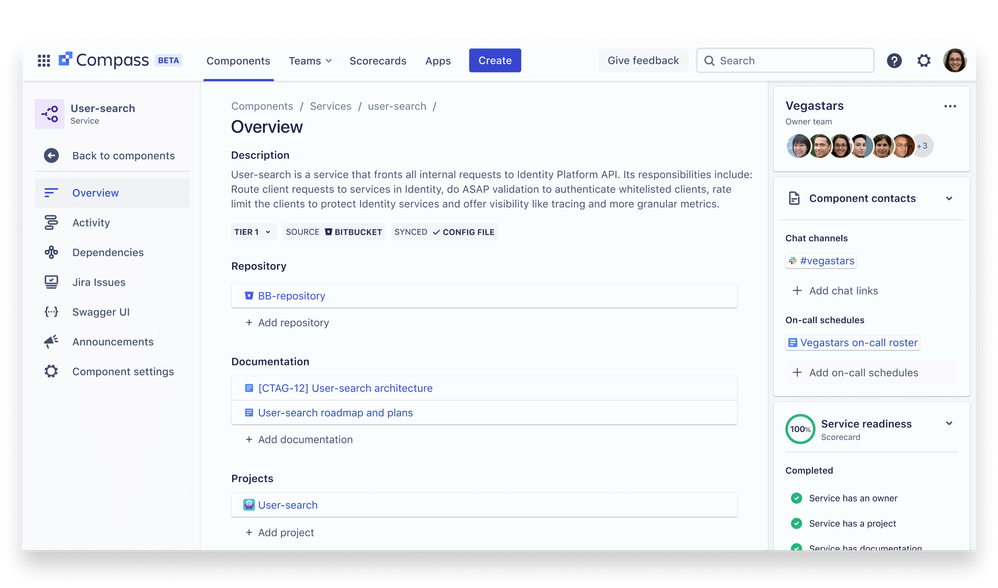Click Add documentation
This screenshot has width=998, height=588.
point(299,440)
